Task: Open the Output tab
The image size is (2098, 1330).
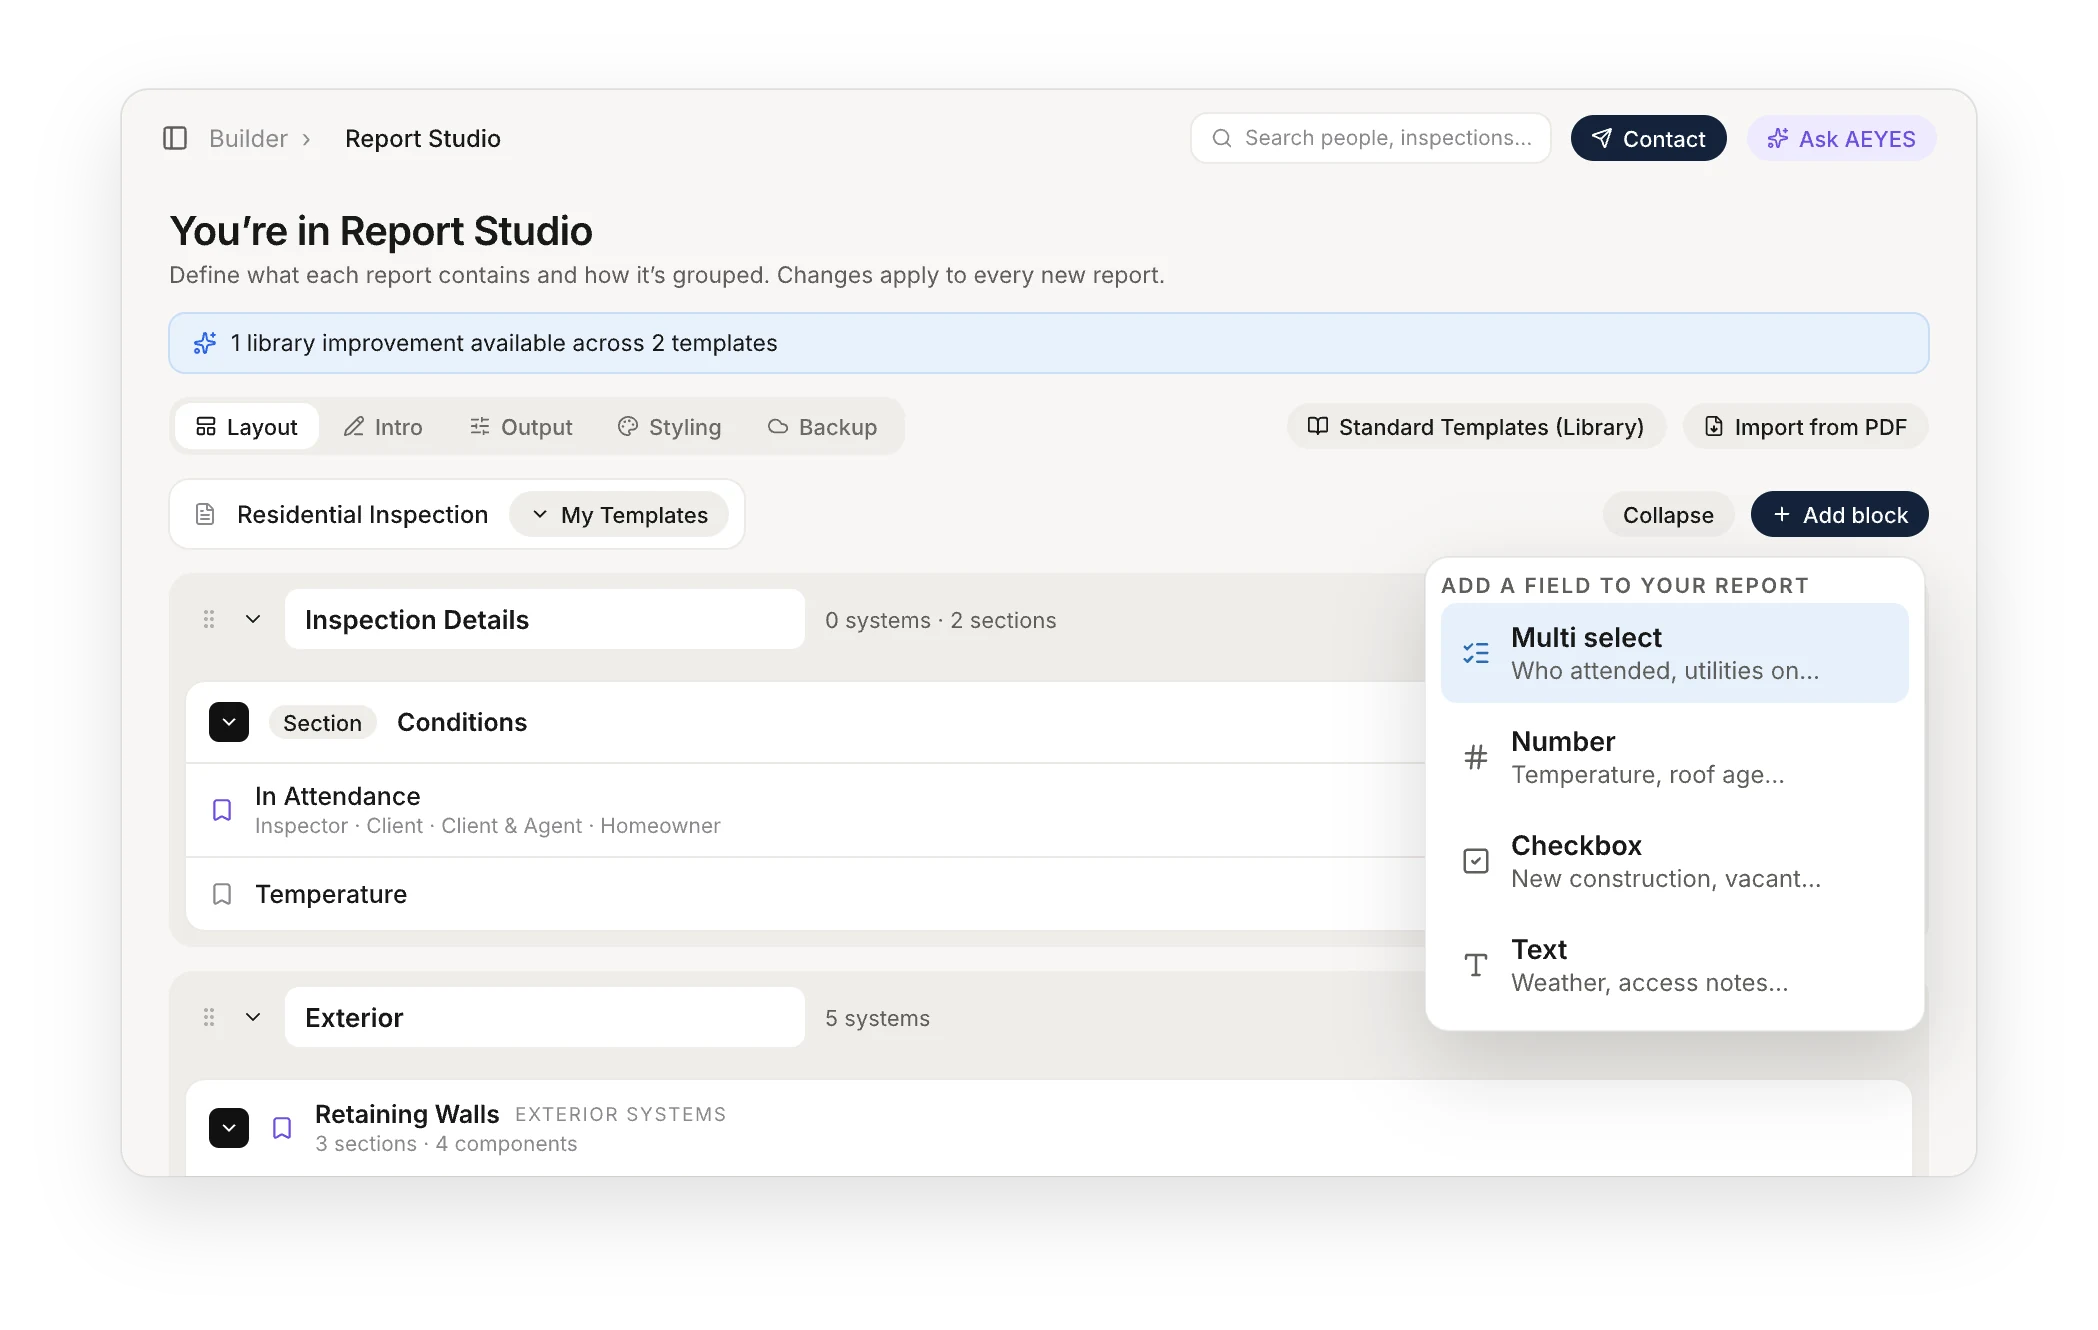Action: (x=521, y=427)
